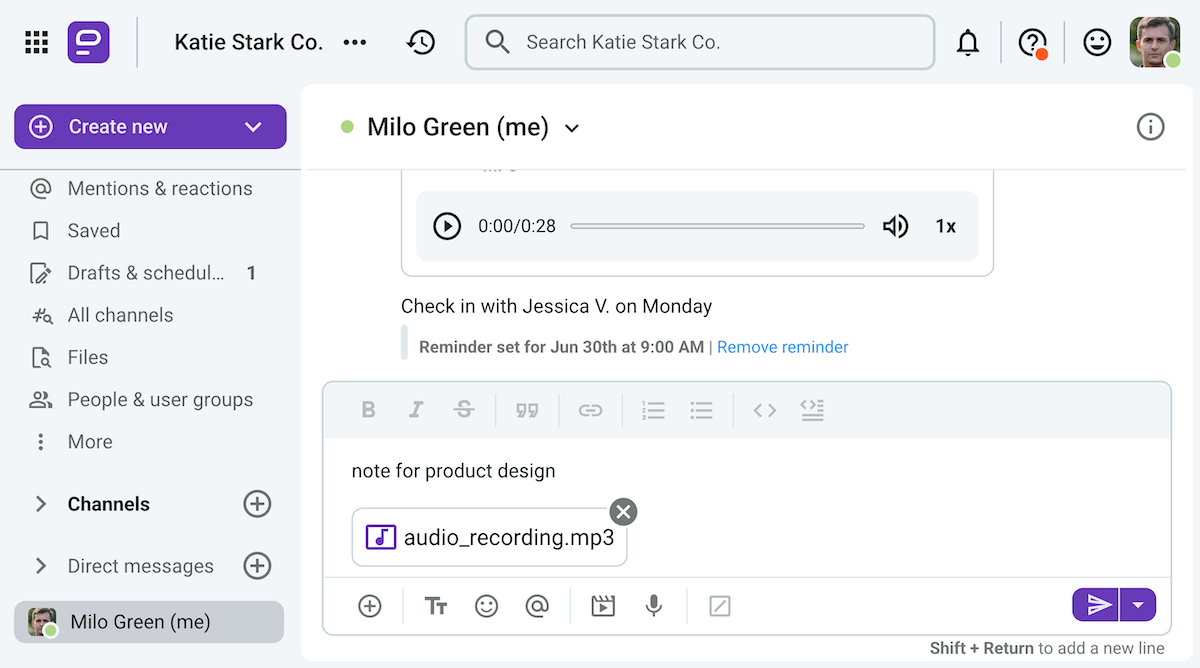Image resolution: width=1200 pixels, height=668 pixels.
Task: Change the 1x playback speed
Action: (x=945, y=226)
